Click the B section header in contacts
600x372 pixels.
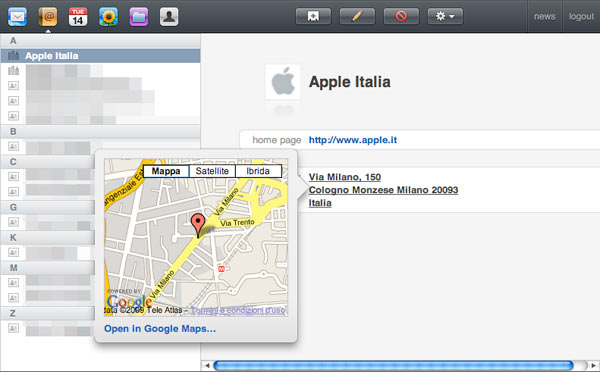(x=100, y=132)
